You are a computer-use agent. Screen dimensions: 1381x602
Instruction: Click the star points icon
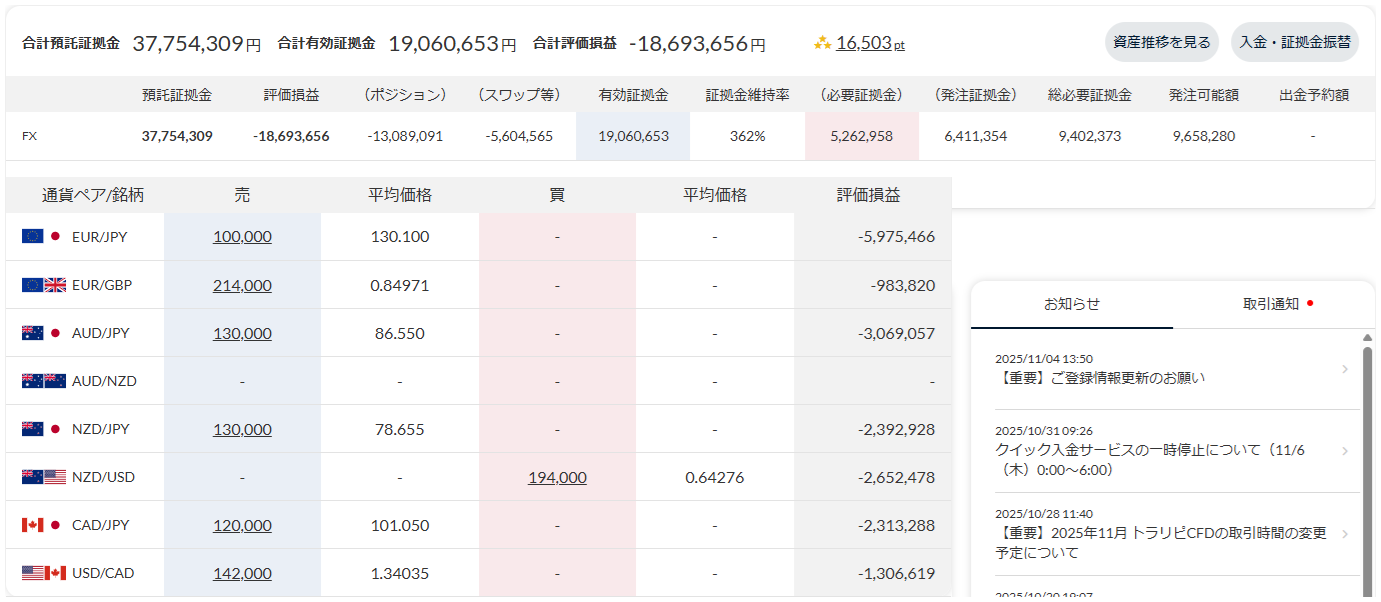pos(822,43)
